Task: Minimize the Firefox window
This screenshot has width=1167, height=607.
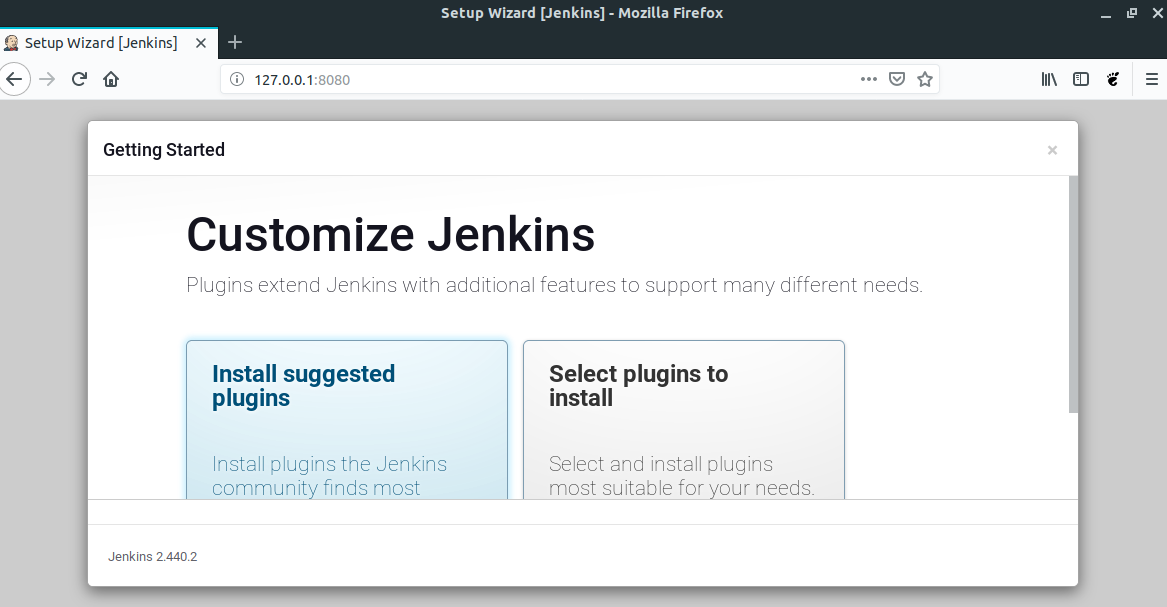Action: 1106,13
